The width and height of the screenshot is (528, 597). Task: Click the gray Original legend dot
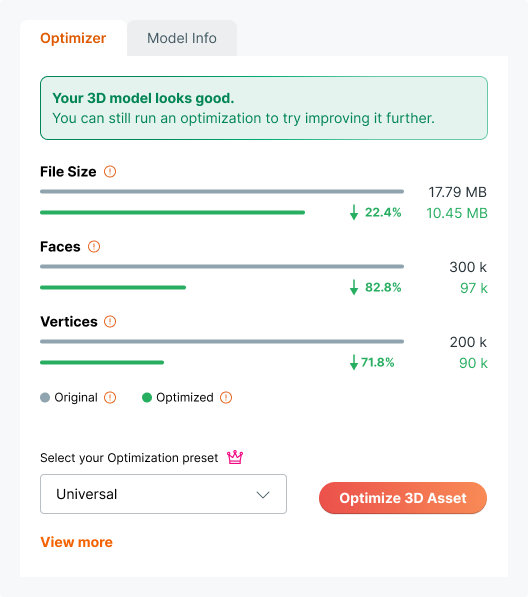[x=45, y=397]
